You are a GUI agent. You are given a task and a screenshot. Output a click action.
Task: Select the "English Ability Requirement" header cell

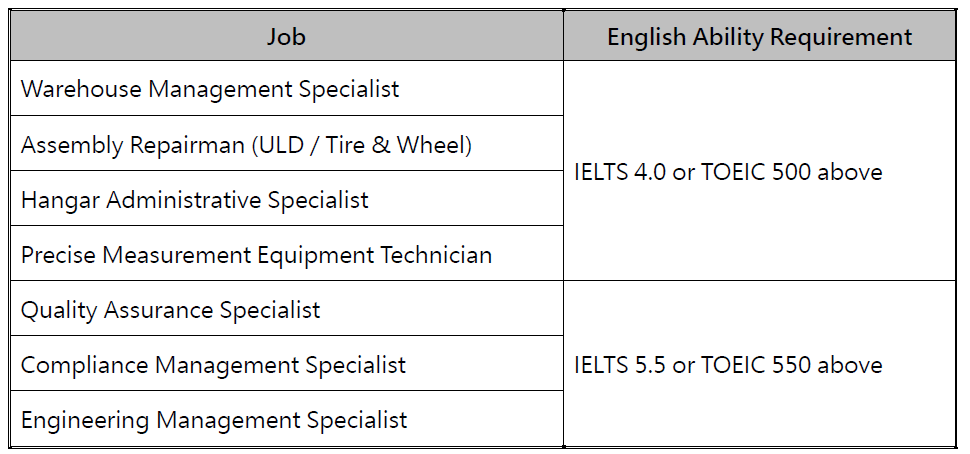pos(759,38)
